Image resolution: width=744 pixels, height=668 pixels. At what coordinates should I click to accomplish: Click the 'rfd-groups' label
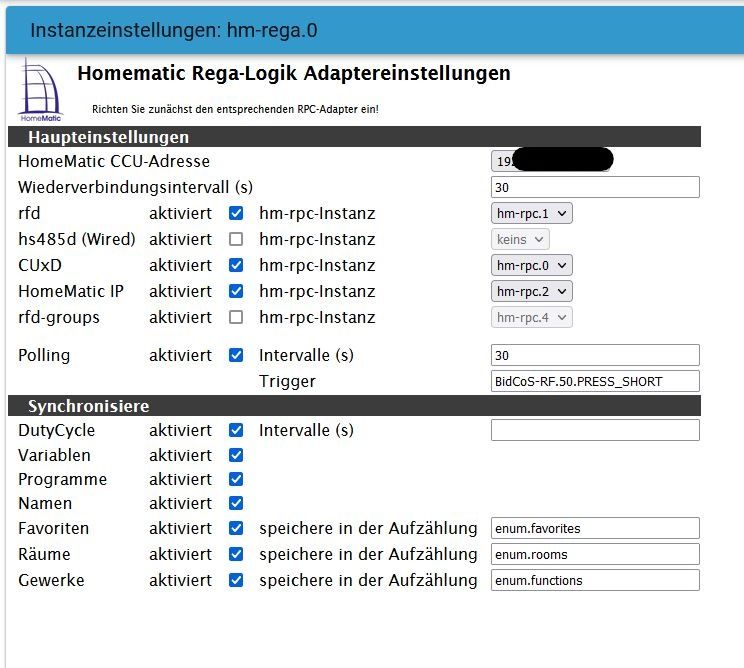click(x=59, y=317)
